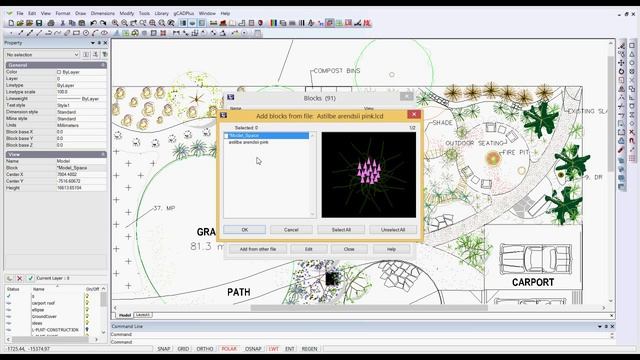Toggle SNAP in status bar
Image resolution: width=640 pixels, height=360 pixels.
[164, 349]
